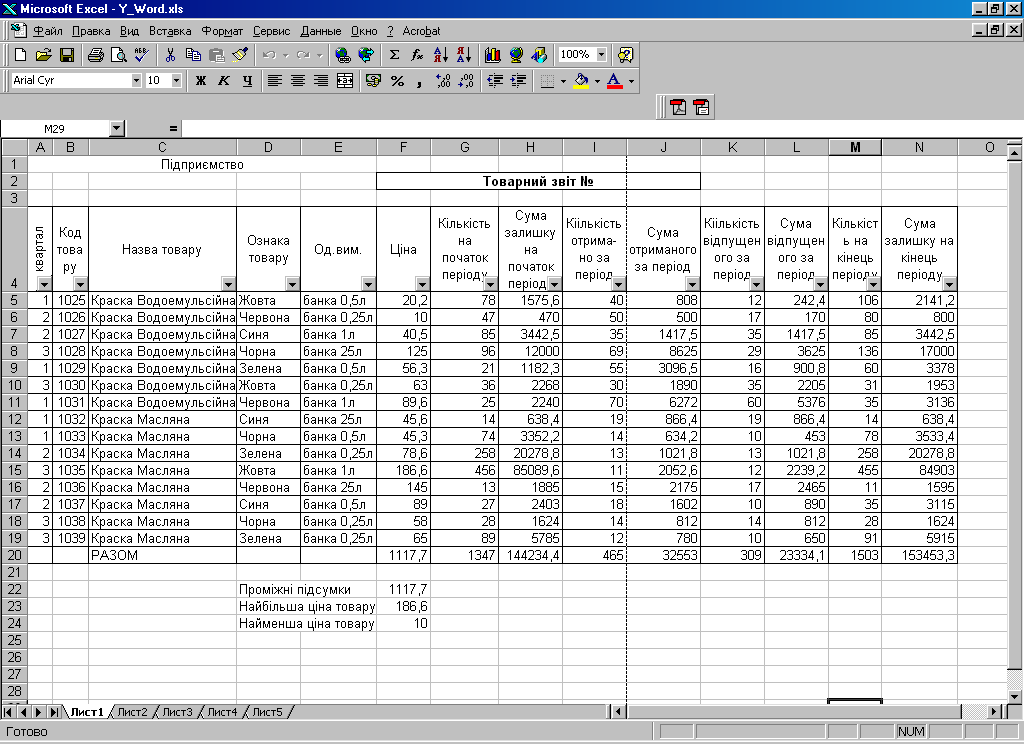This screenshot has height=744, width=1024.
Task: Open the Вставка menu
Action: [x=170, y=31]
